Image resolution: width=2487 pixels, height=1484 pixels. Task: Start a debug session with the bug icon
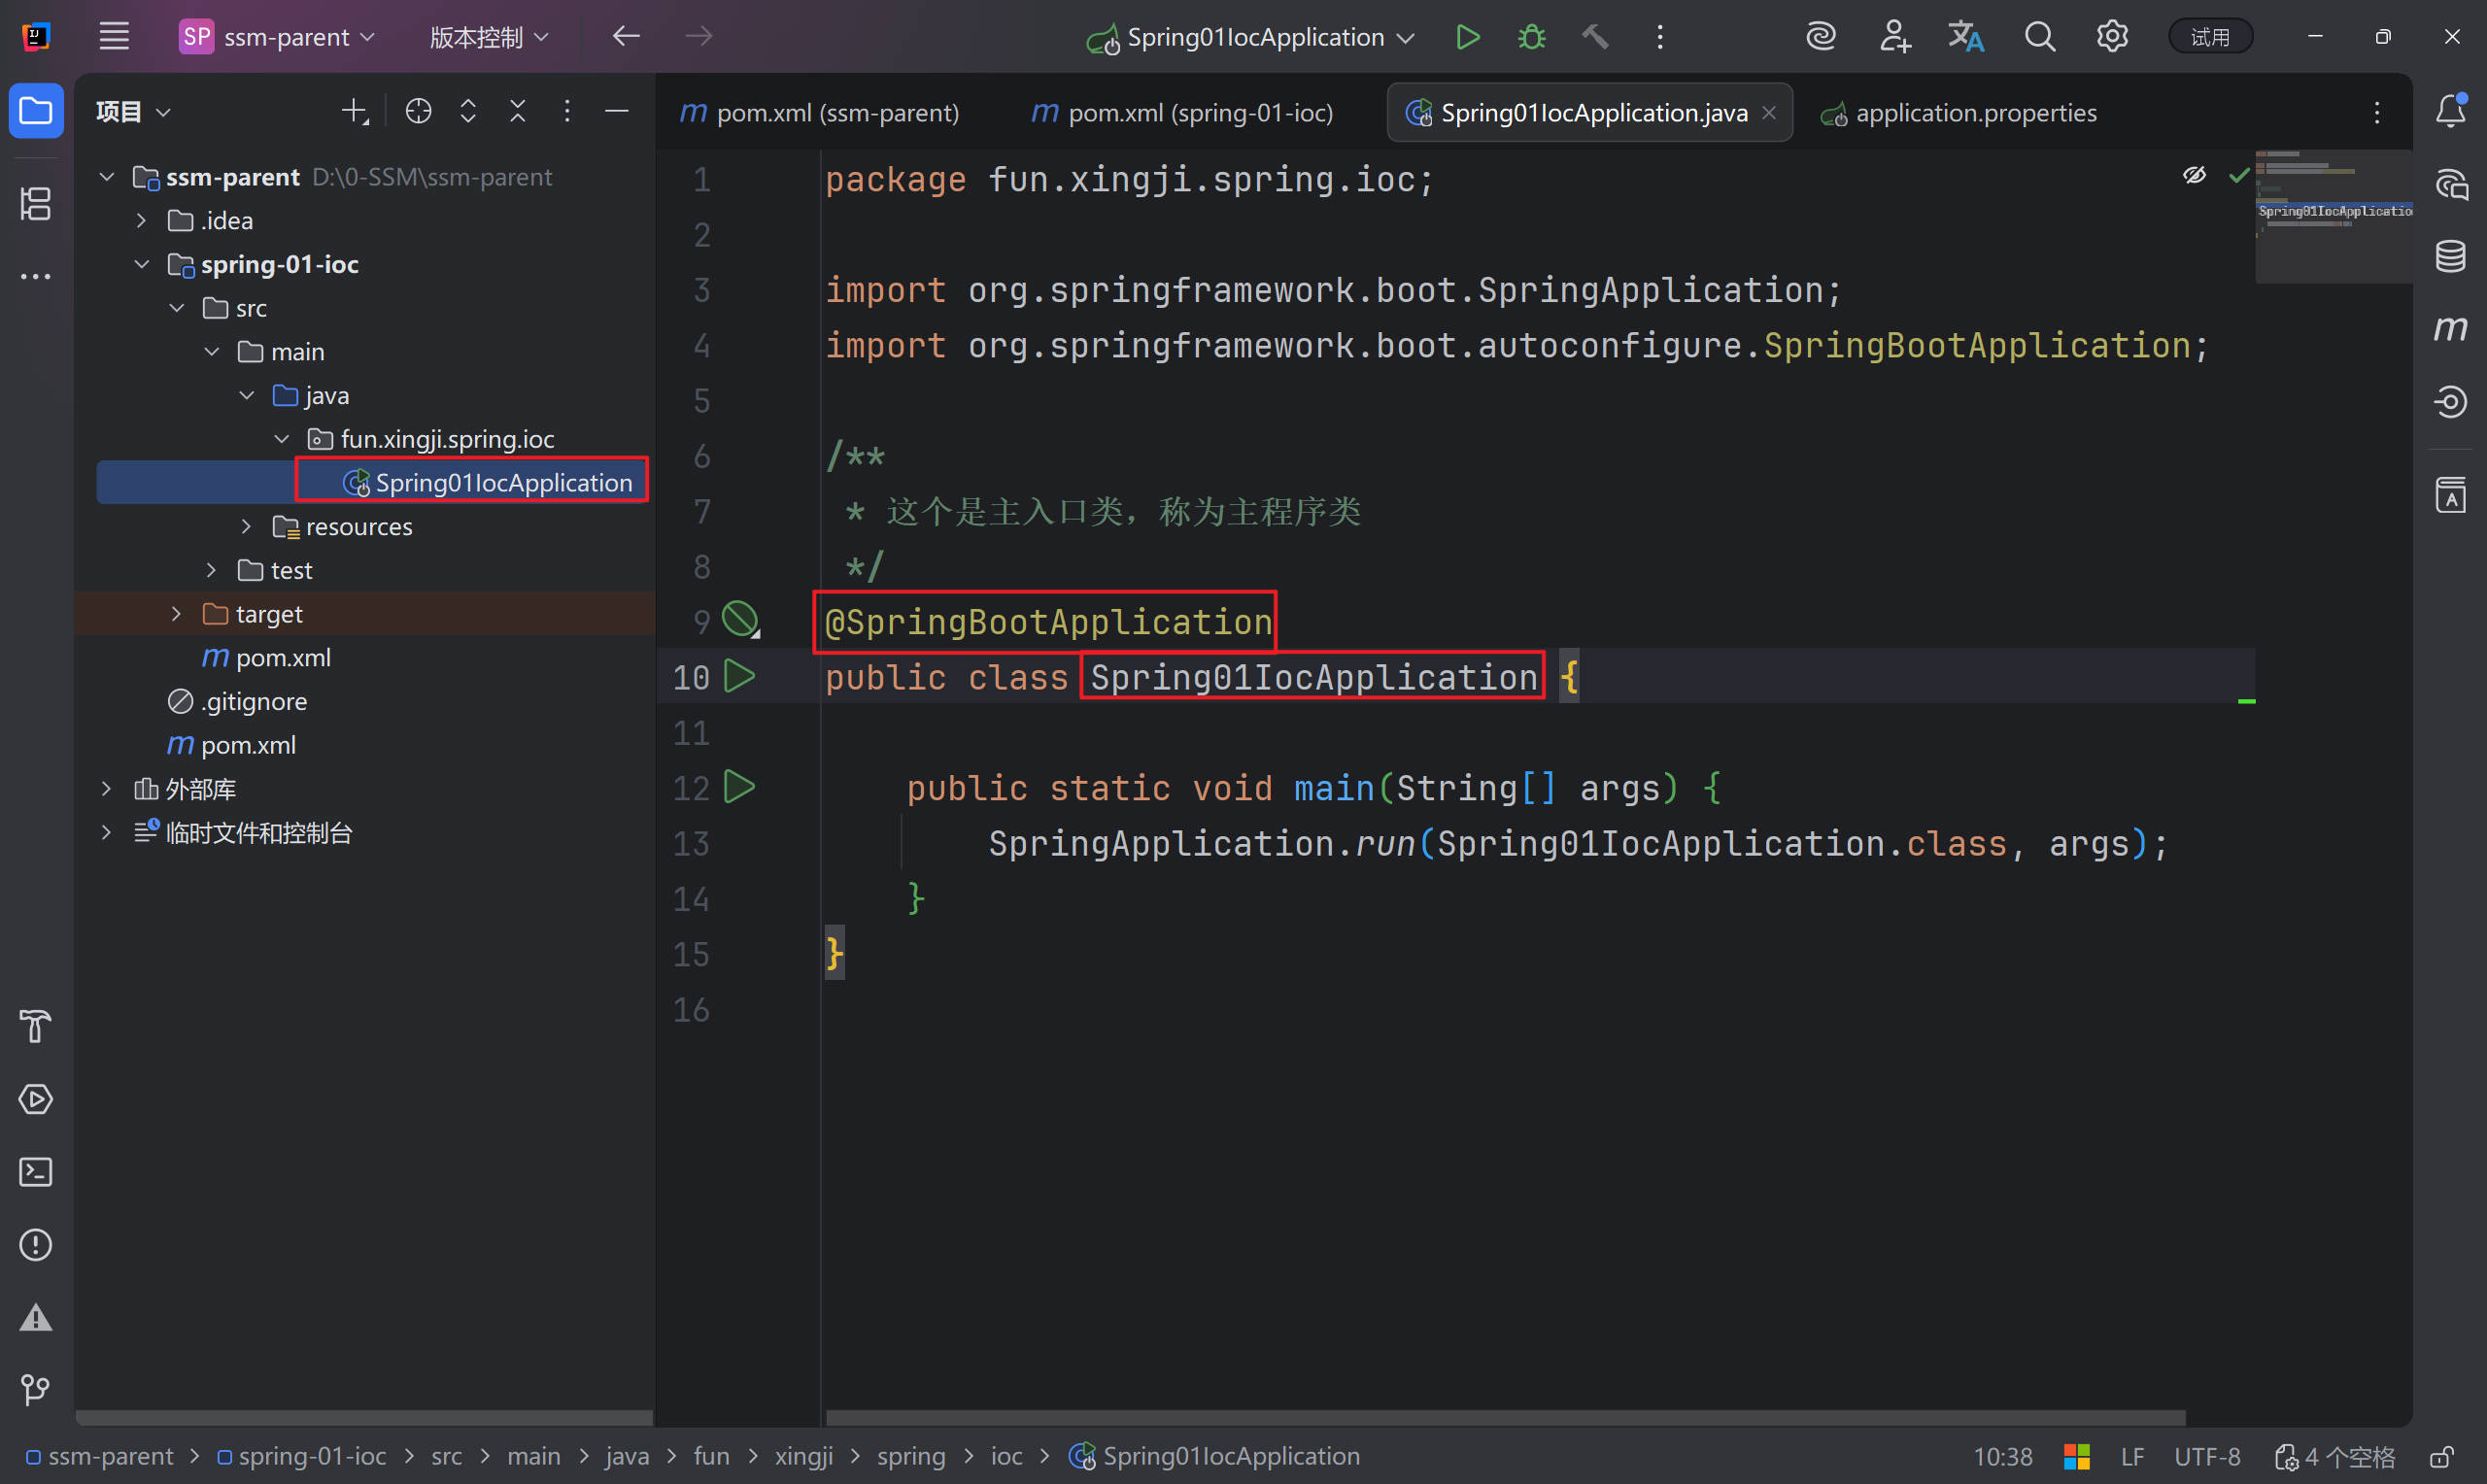tap(1531, 37)
